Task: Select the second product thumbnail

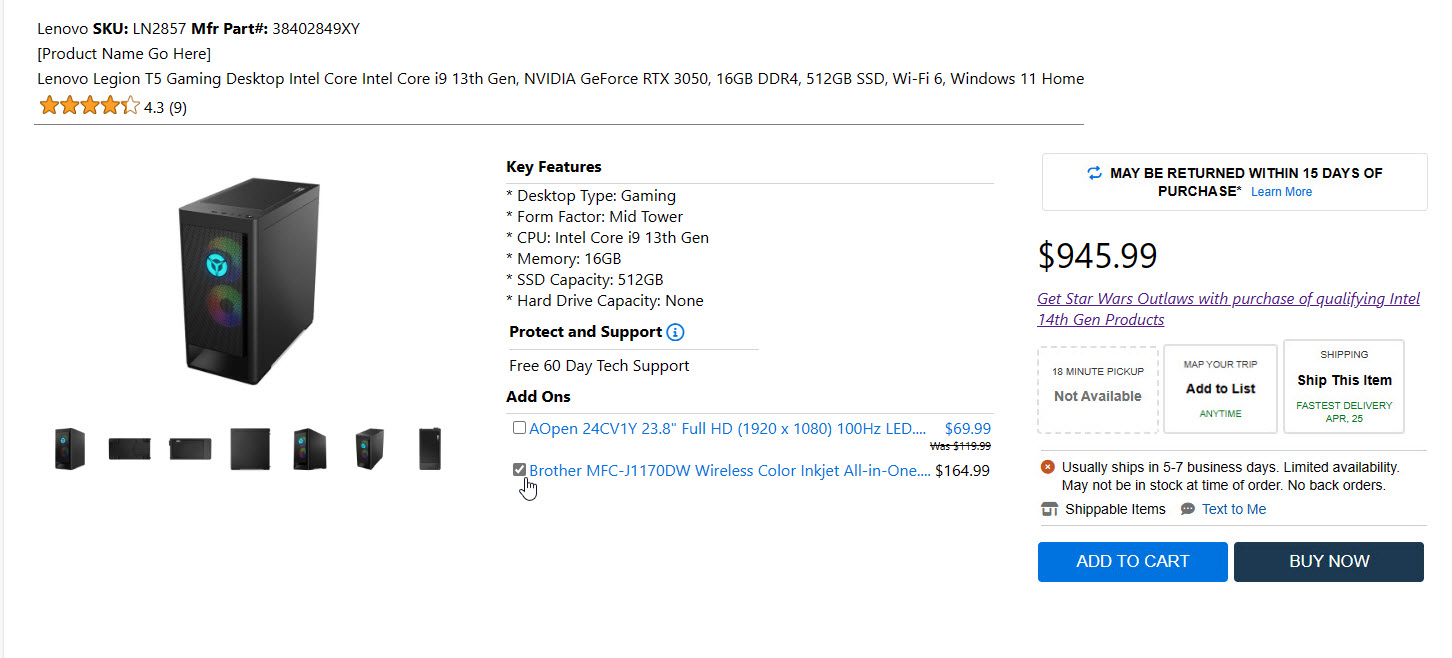Action: click(x=130, y=449)
